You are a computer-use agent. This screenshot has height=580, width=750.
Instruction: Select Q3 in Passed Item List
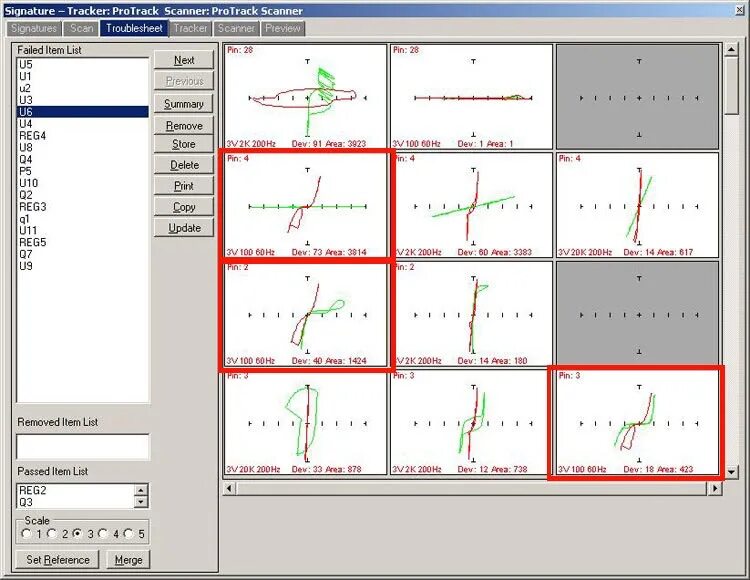76,502
